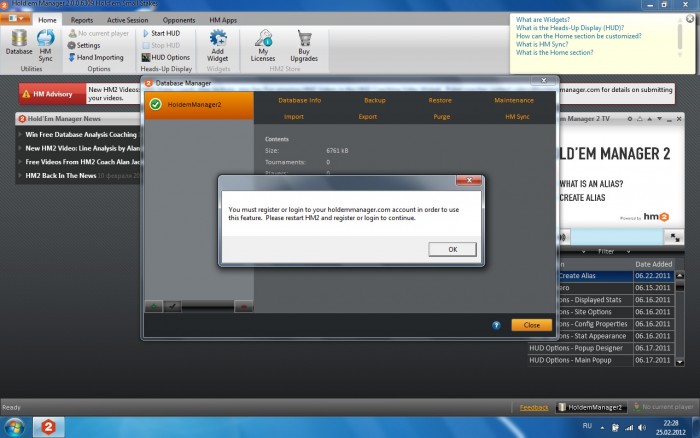This screenshot has height=438, width=700.
Task: Sort by the Date Added column header
Action: [653, 264]
